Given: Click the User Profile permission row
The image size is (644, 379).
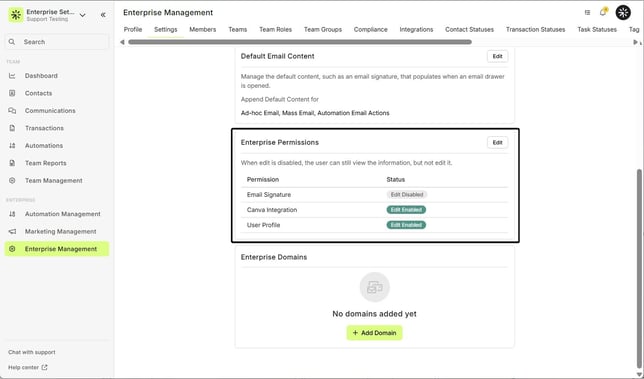Looking at the screenshot, I should coord(374,225).
